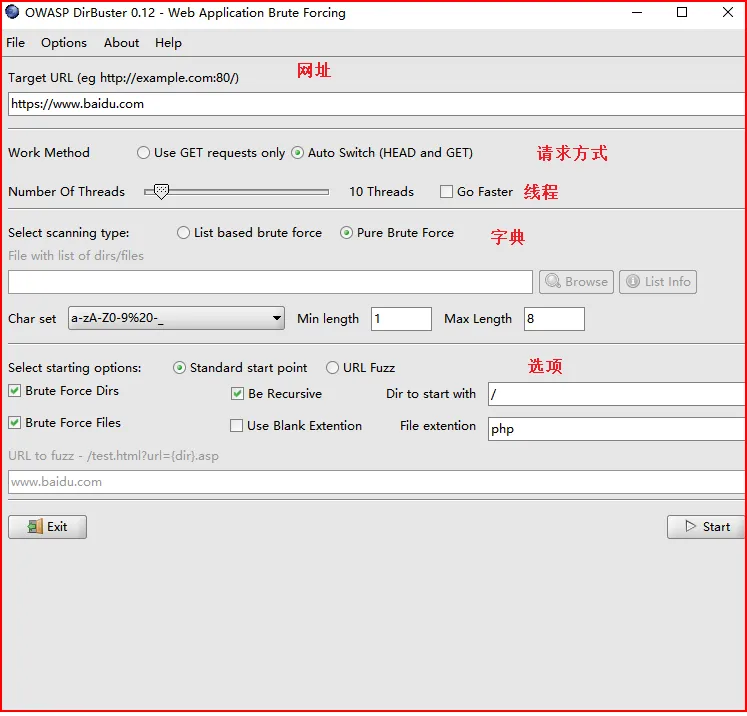Click the play triangle icon on Start
The width and height of the screenshot is (747, 716).
pyautogui.click(x=690, y=526)
